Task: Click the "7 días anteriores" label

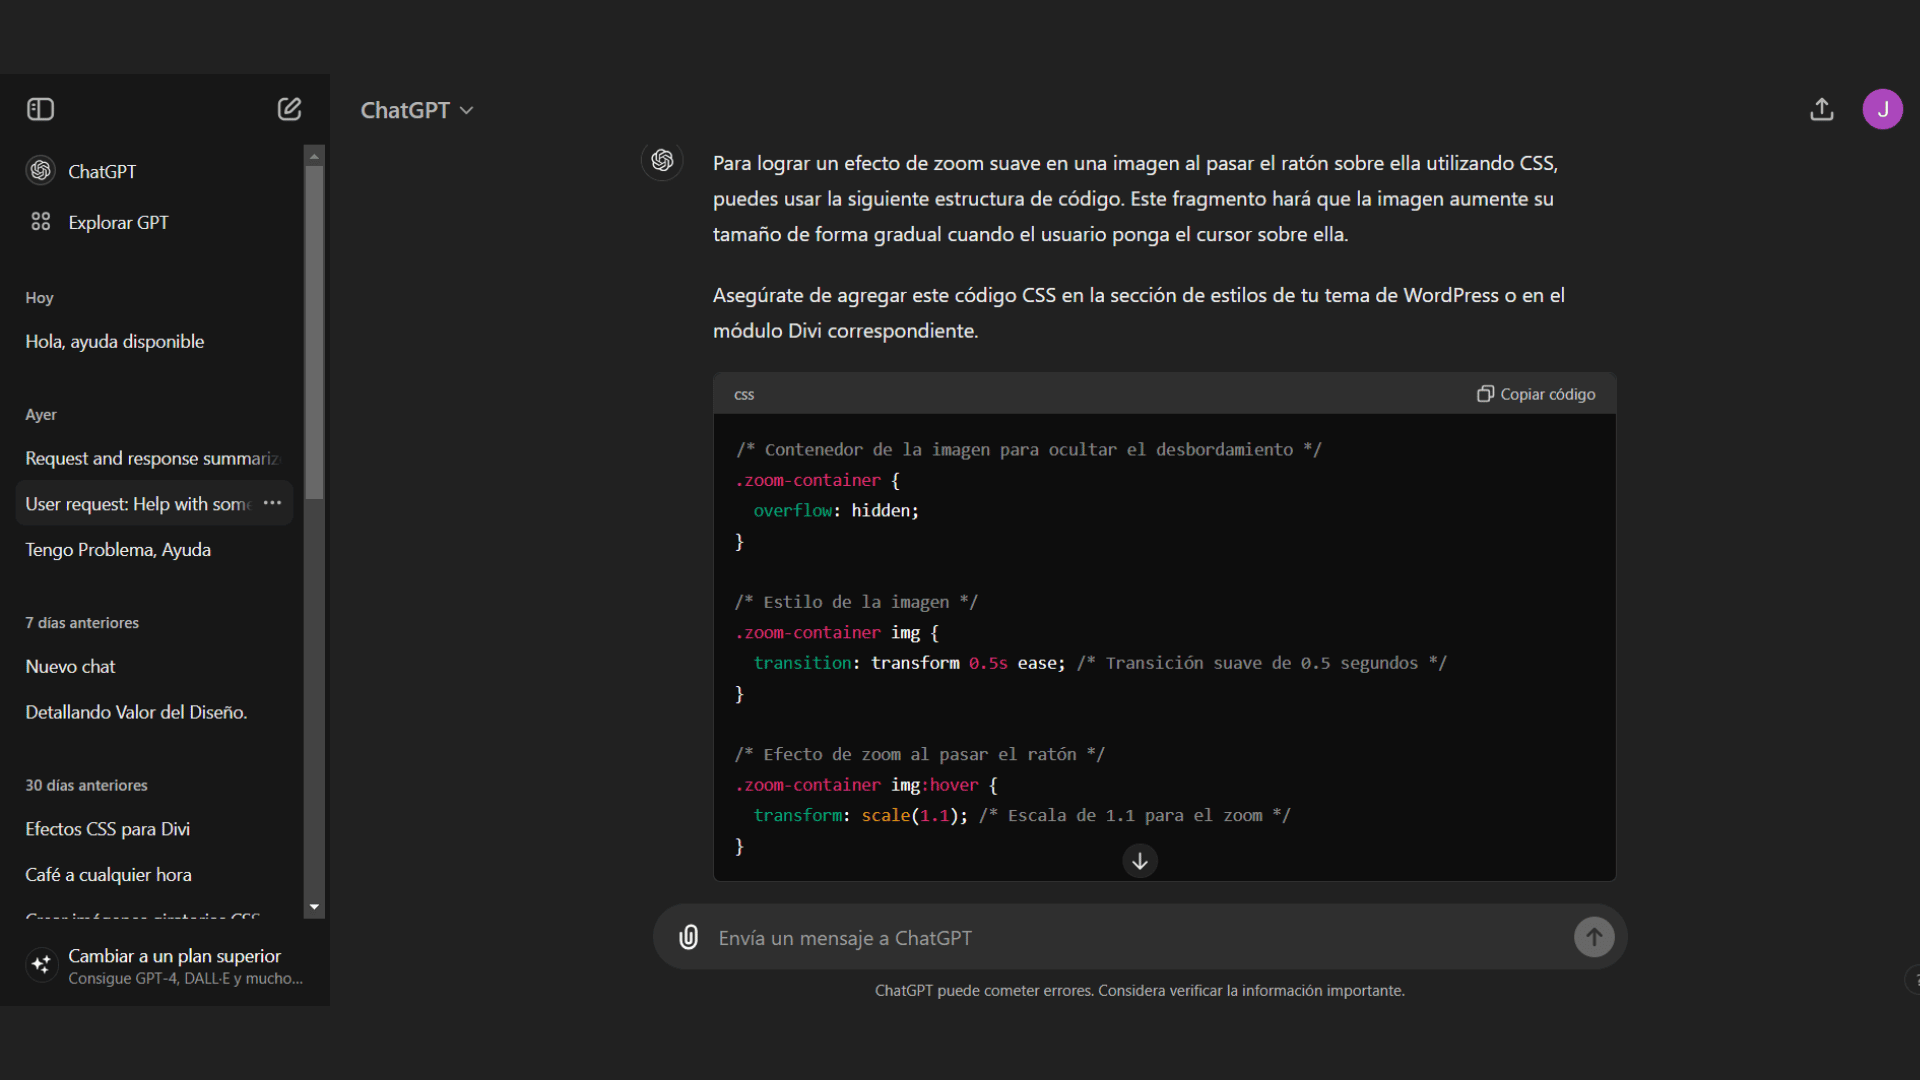Action: 82,622
